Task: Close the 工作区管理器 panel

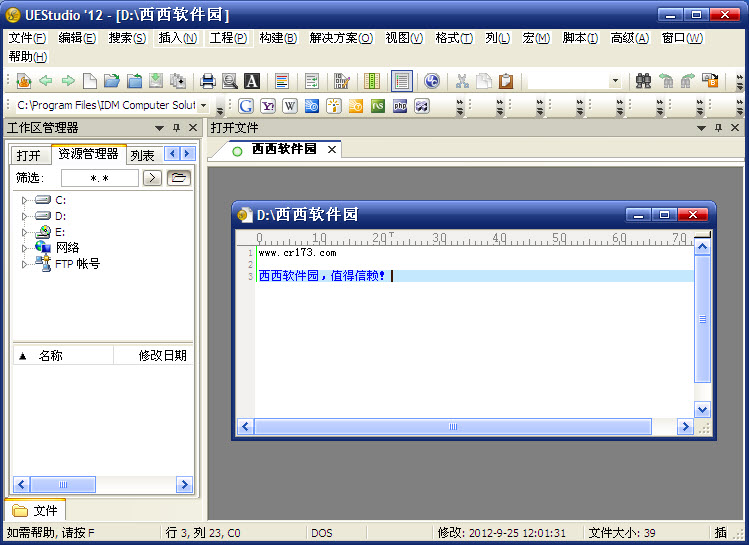Action: pos(193,128)
